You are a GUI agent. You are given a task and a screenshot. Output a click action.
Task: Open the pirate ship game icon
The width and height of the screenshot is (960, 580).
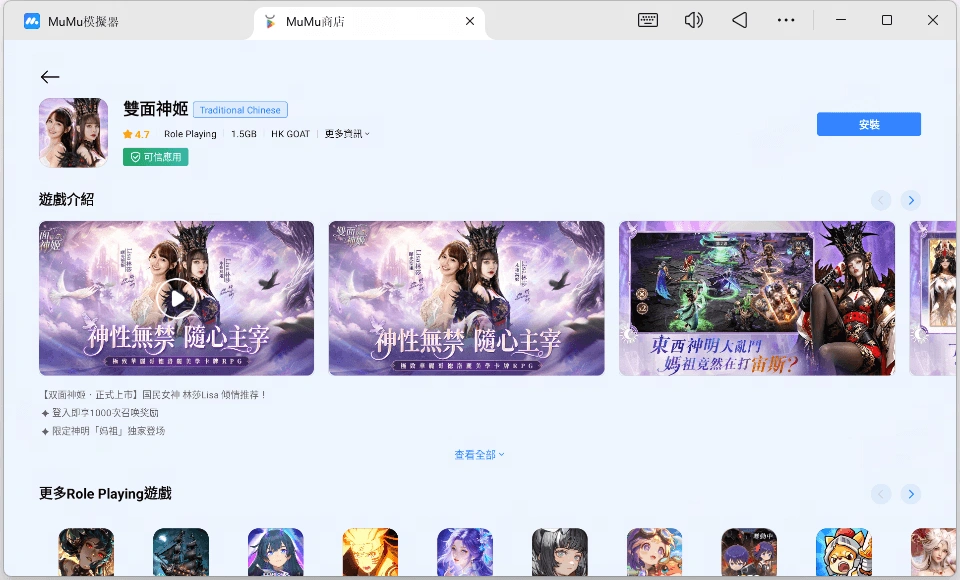point(181,553)
